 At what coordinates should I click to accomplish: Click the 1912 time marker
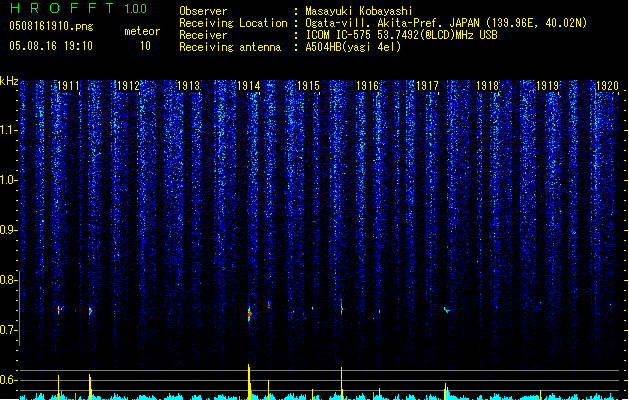pyautogui.click(x=128, y=86)
